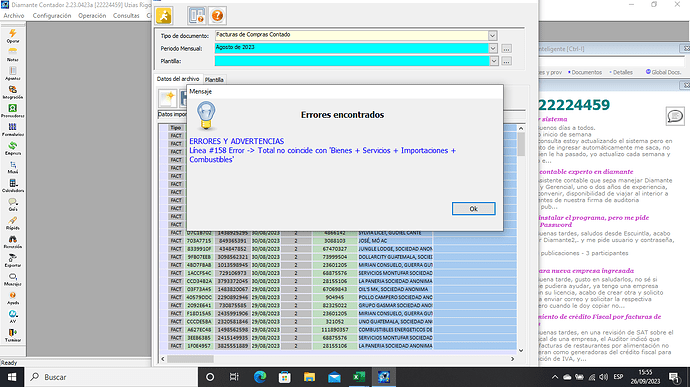
Task: Open the Calculadora sidebar icon
Action: pos(13,185)
